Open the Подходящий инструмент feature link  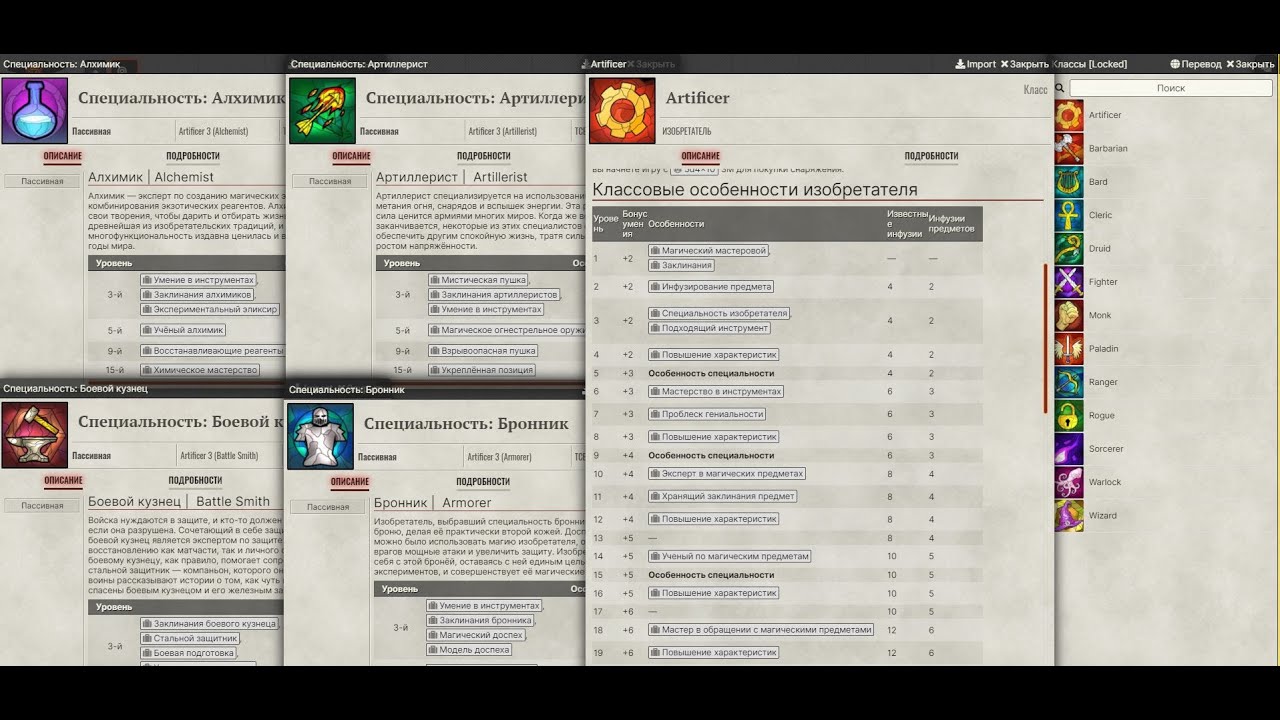[709, 328]
